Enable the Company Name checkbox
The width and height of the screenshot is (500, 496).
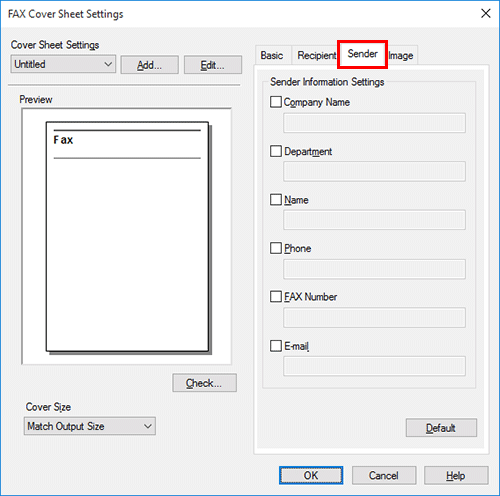[x=276, y=102]
